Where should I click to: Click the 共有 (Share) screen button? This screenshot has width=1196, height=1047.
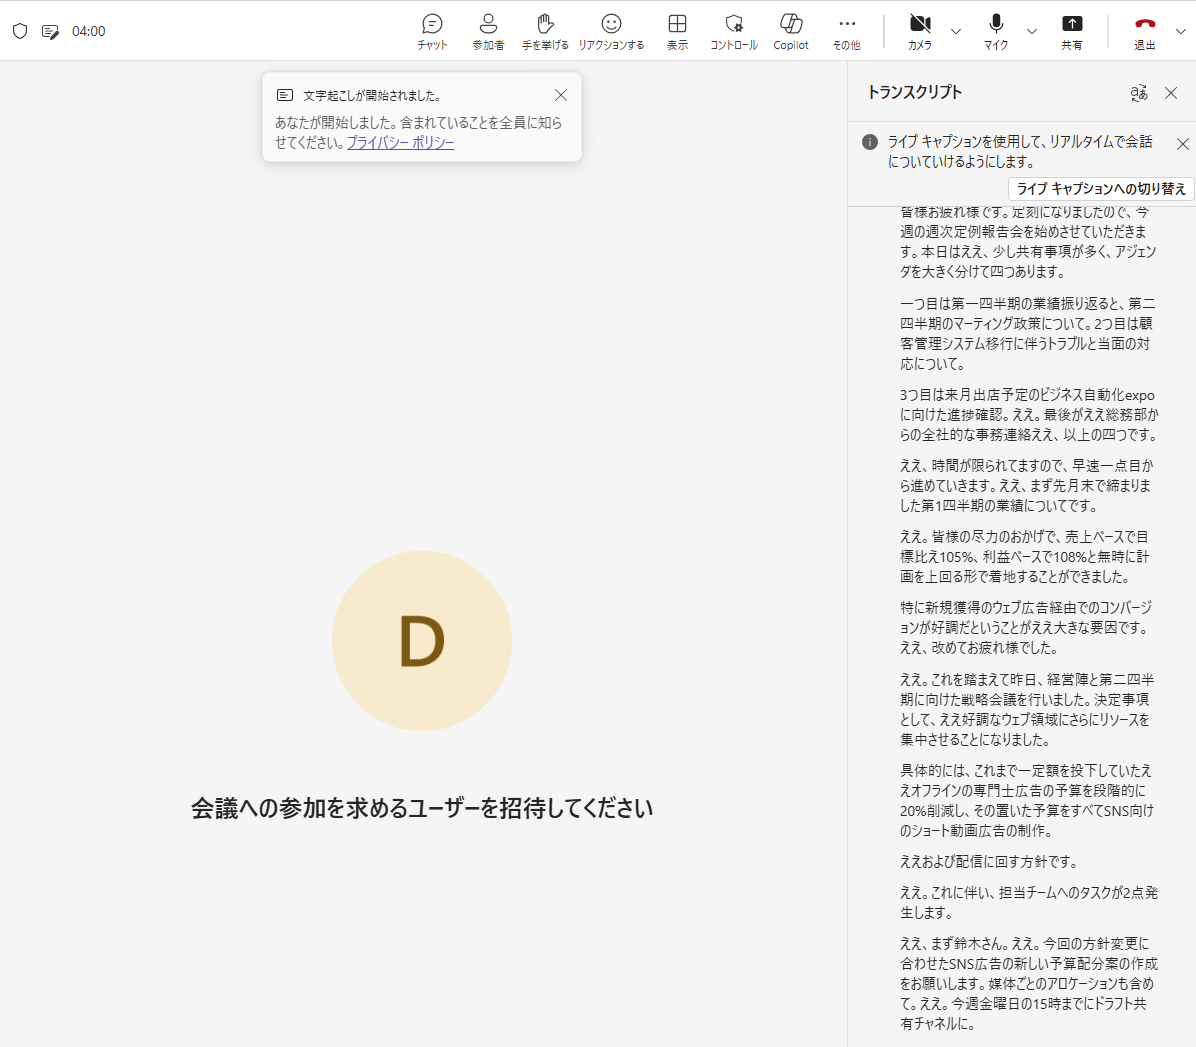click(x=1072, y=31)
